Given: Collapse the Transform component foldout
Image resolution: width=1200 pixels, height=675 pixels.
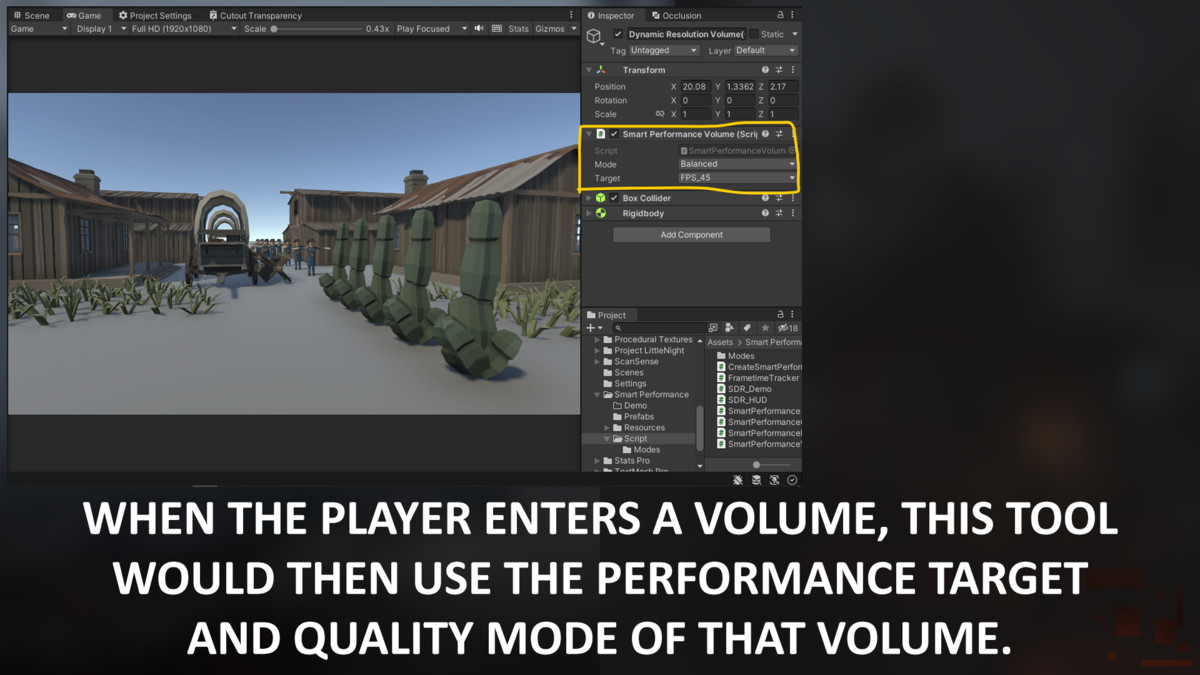Looking at the screenshot, I should click(589, 70).
